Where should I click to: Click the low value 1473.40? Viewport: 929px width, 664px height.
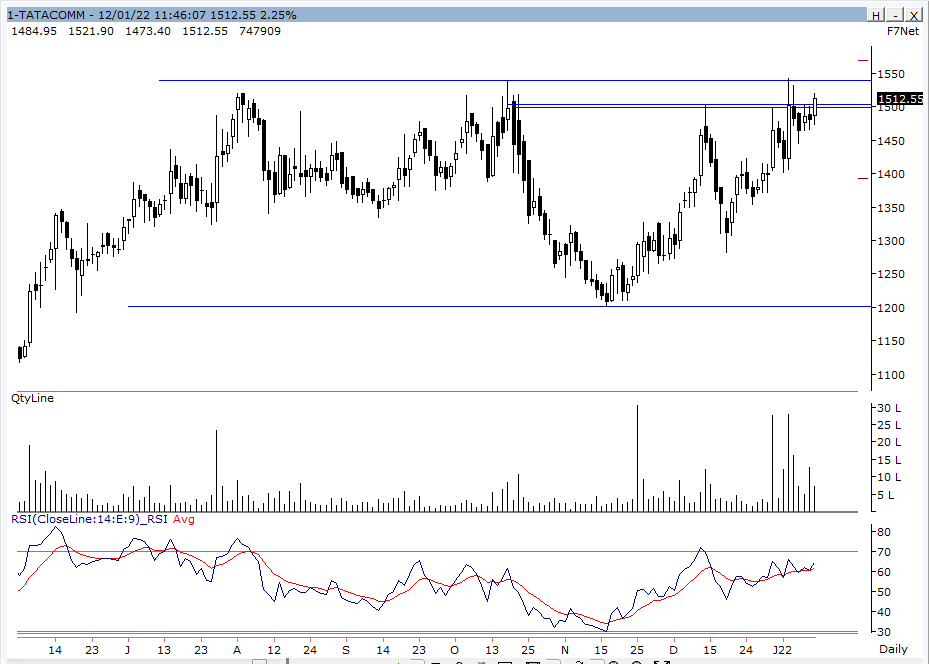(x=148, y=31)
